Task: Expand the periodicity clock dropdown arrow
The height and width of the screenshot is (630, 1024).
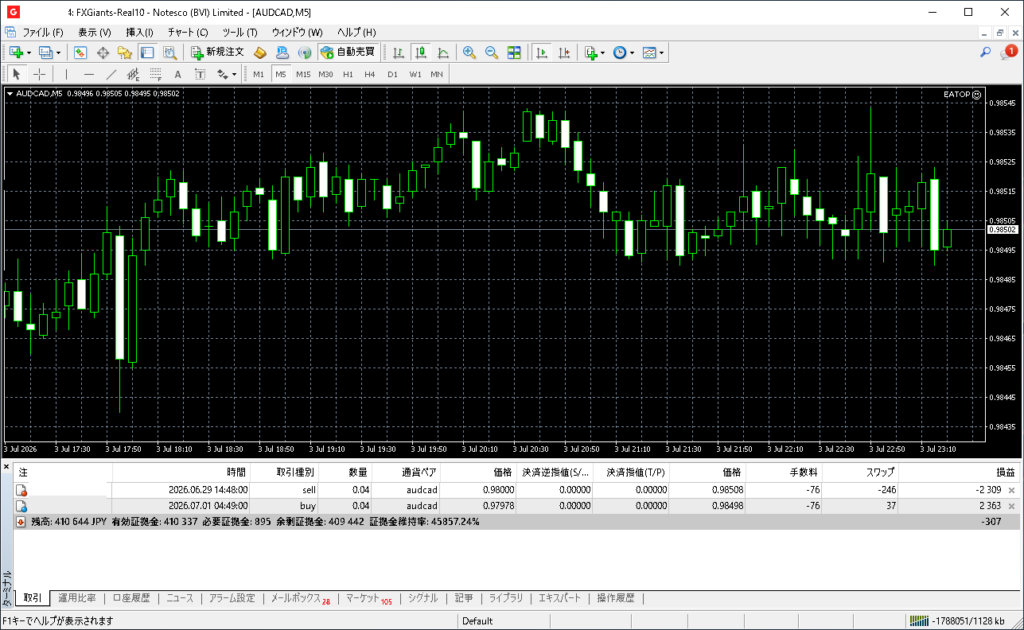Action: (632, 53)
